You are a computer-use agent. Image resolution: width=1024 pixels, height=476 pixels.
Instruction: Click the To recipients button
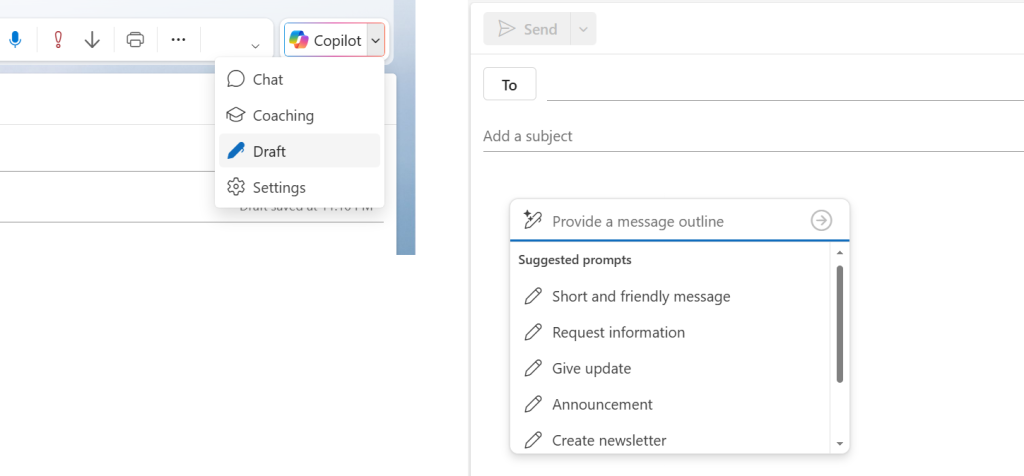(509, 85)
